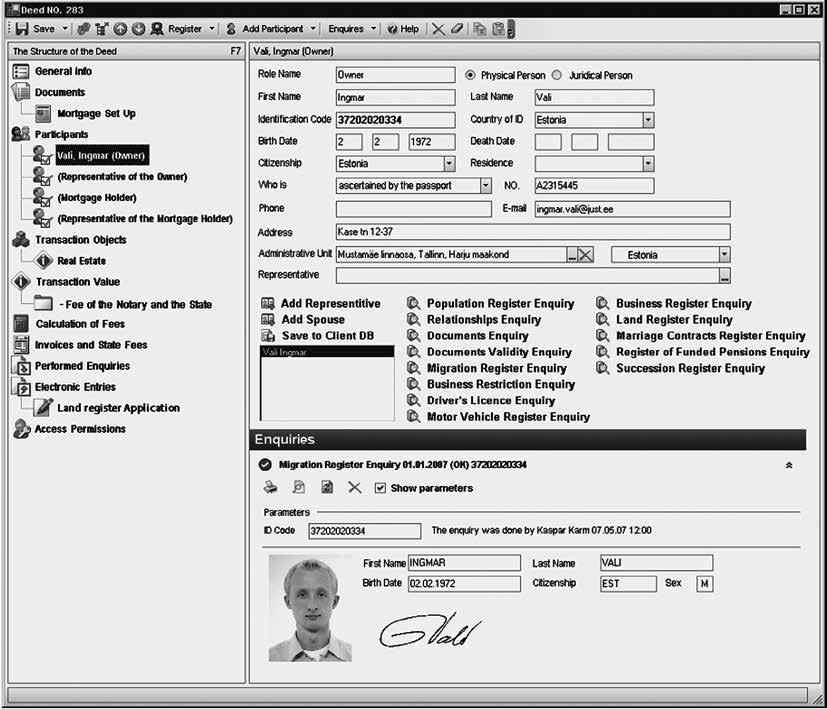Click the Population Register Enquiry magnifier icon

pos(414,303)
